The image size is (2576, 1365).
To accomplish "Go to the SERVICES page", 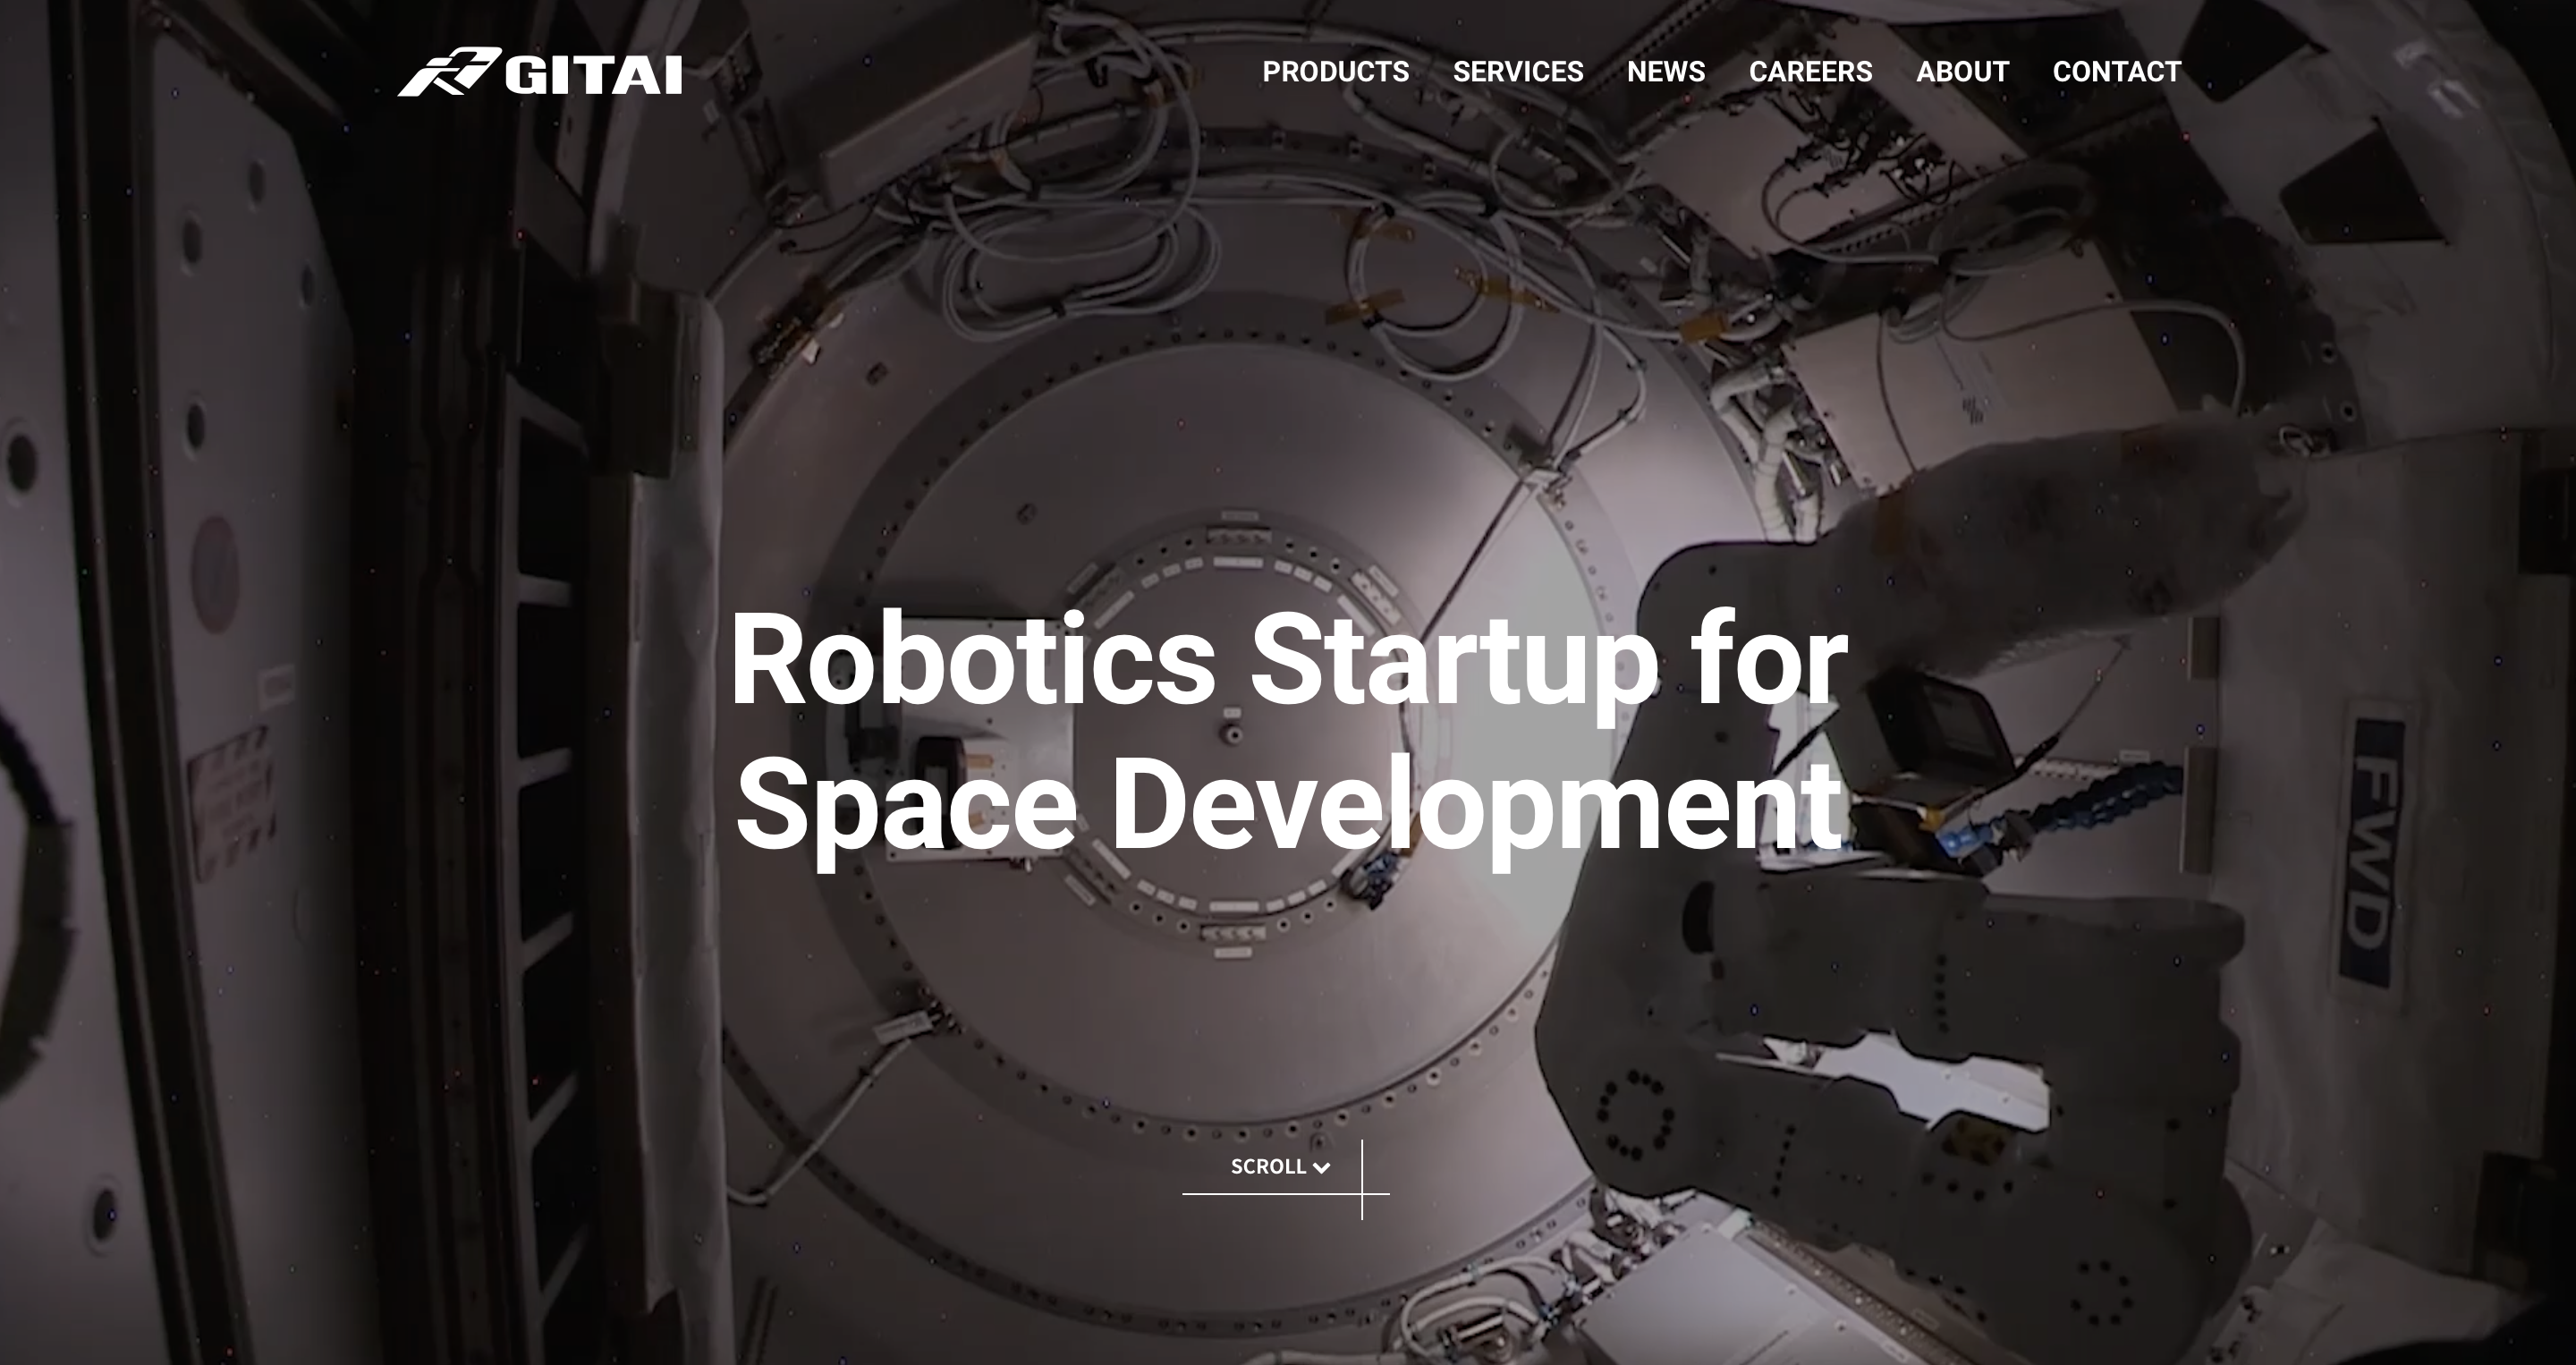I will tap(1518, 72).
